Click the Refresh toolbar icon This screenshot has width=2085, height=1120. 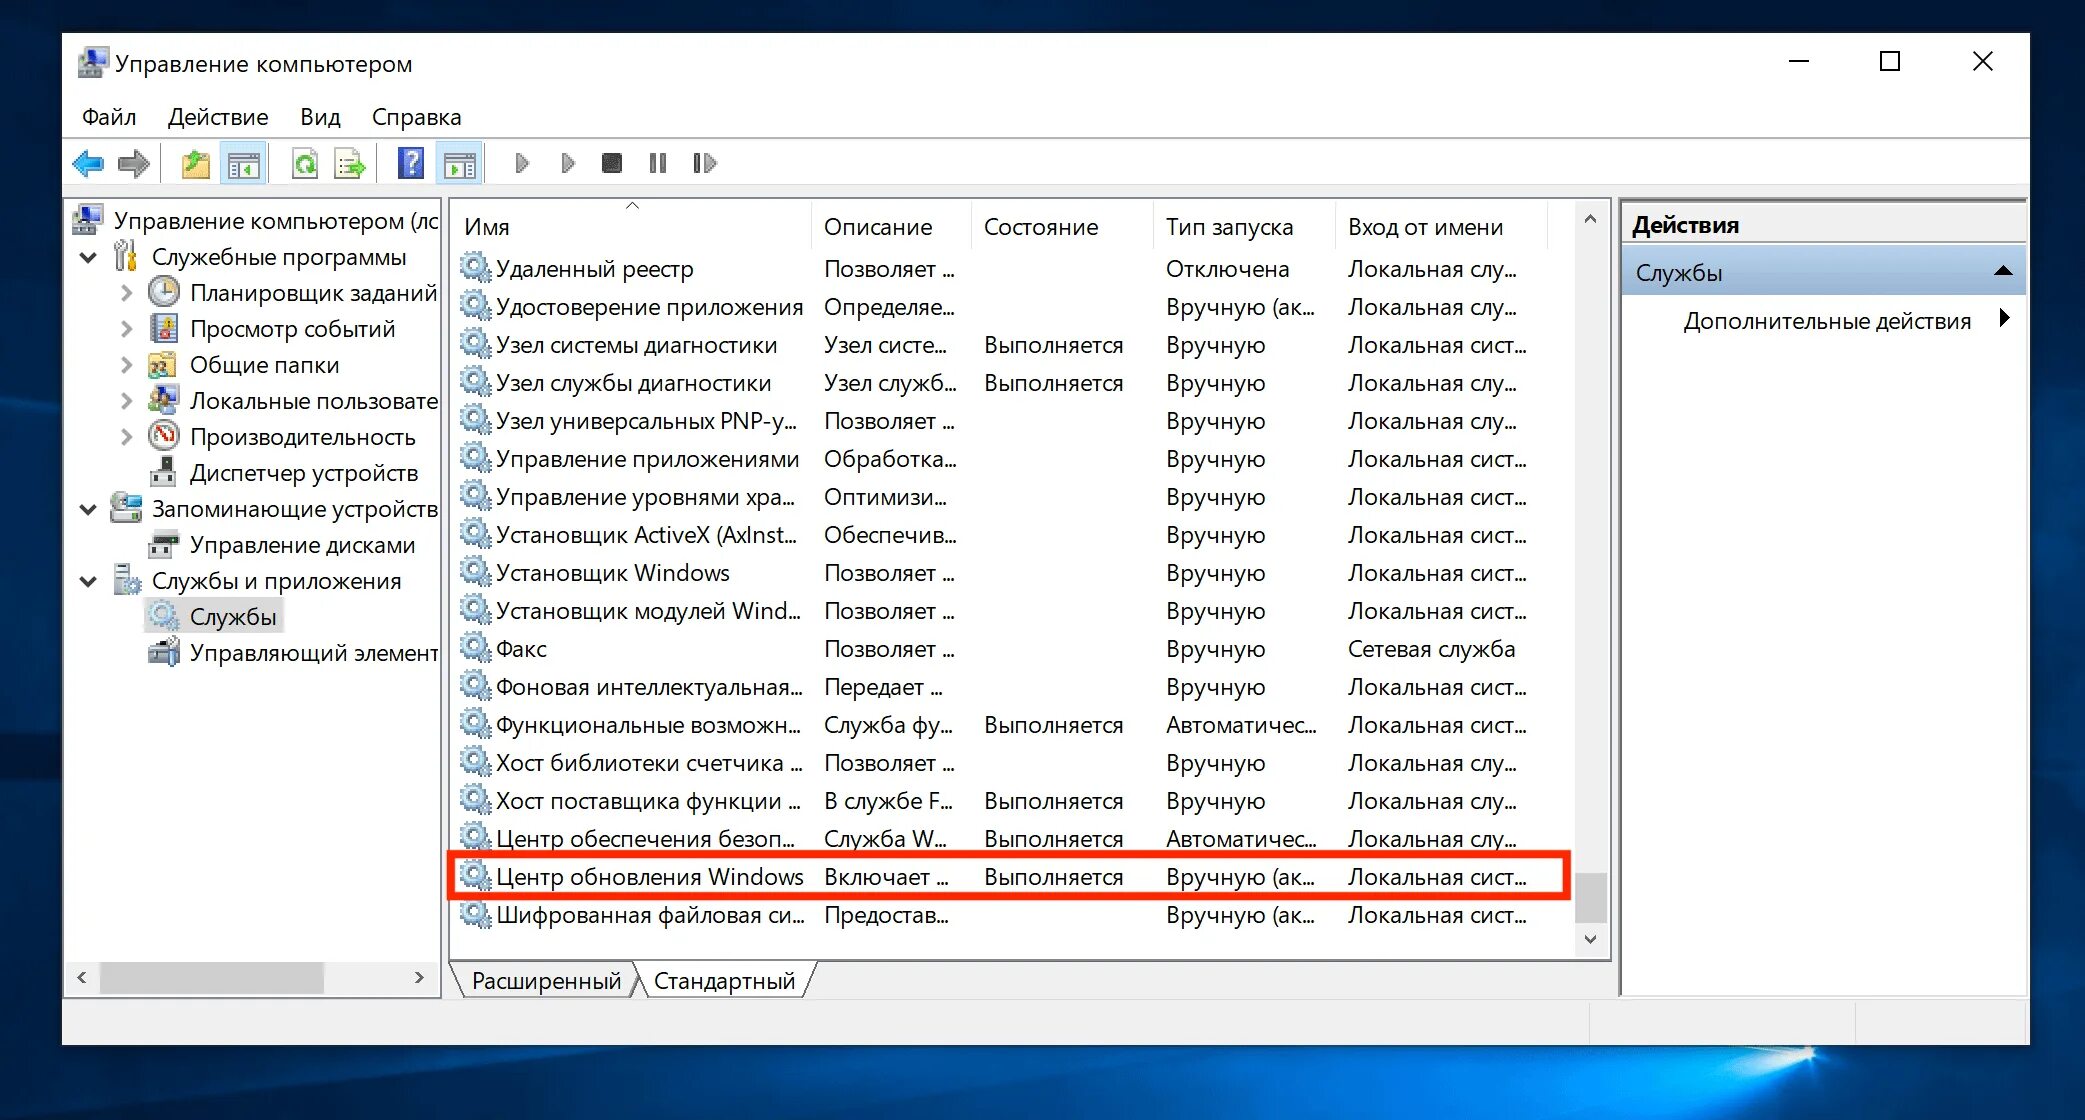(x=304, y=163)
